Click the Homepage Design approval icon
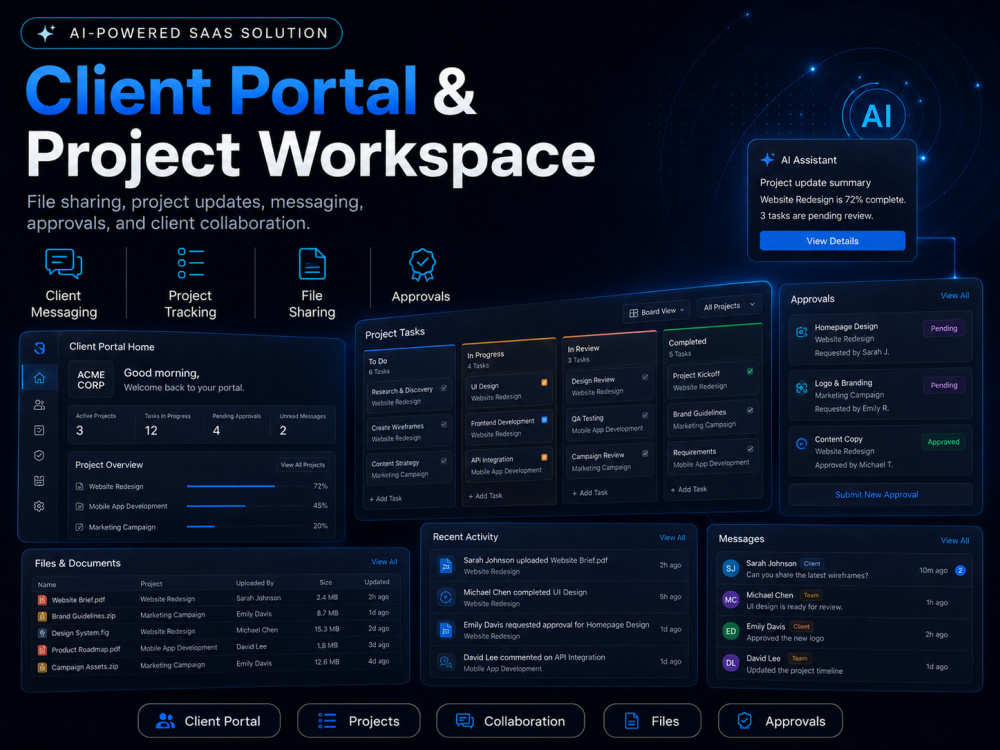This screenshot has height=750, width=1000. point(802,332)
